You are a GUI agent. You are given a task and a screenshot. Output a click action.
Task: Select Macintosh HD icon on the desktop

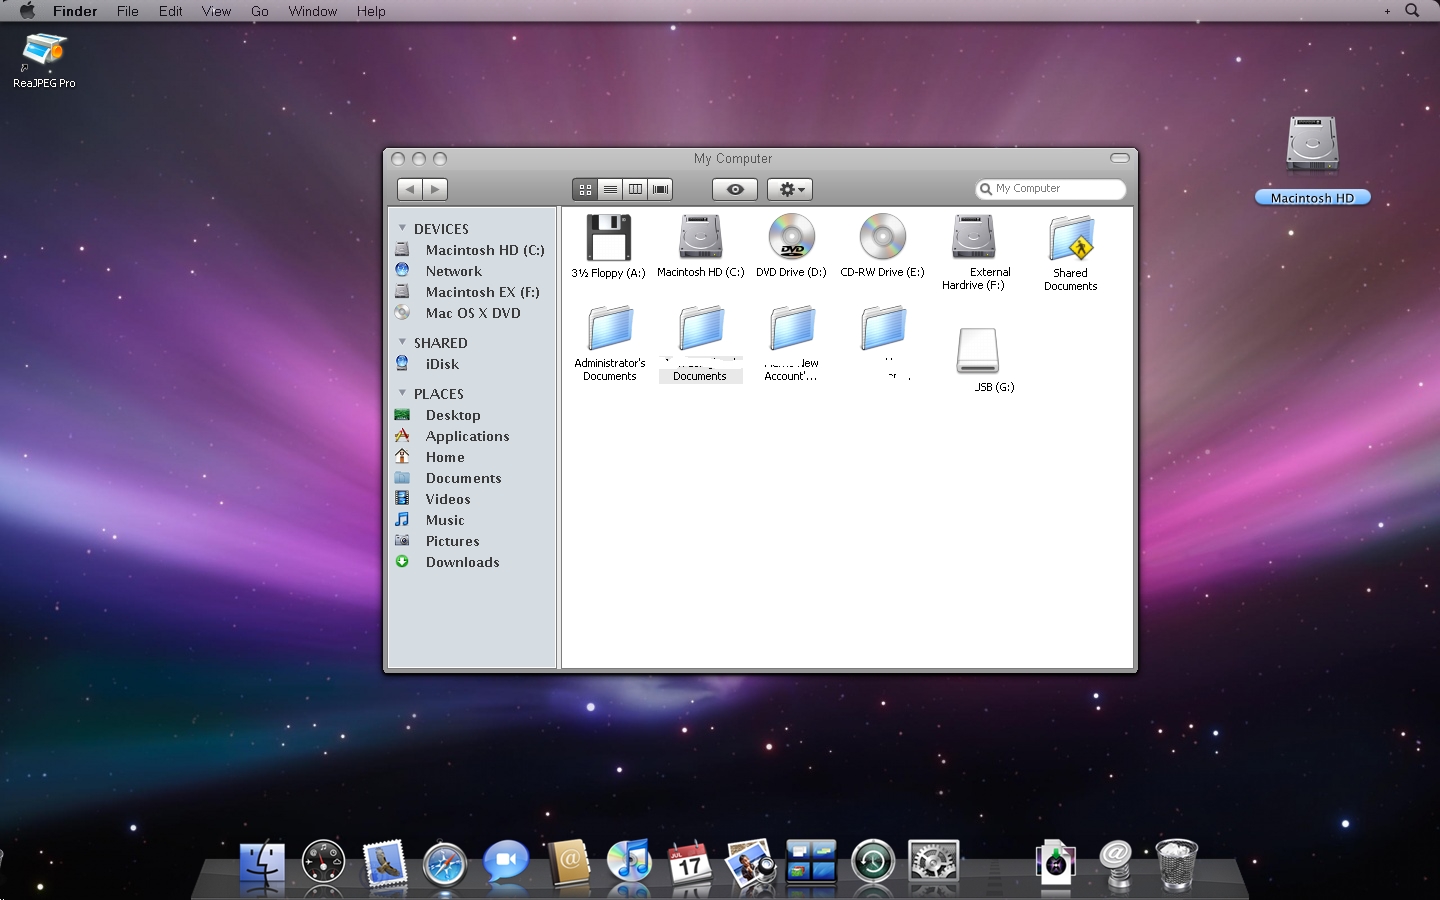coord(1312,143)
